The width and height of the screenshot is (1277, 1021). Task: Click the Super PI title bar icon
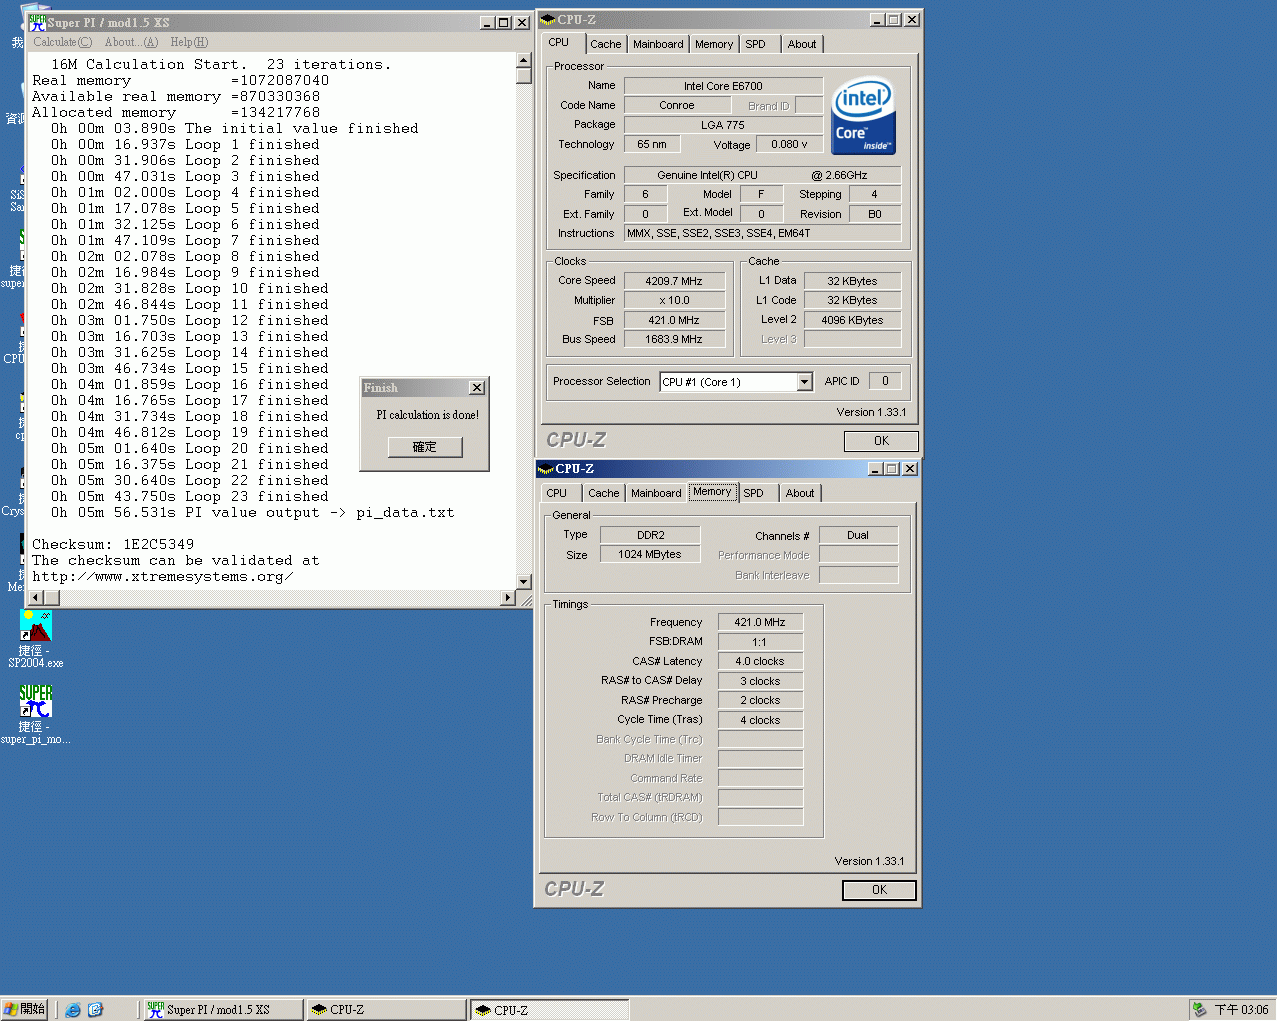[37, 22]
